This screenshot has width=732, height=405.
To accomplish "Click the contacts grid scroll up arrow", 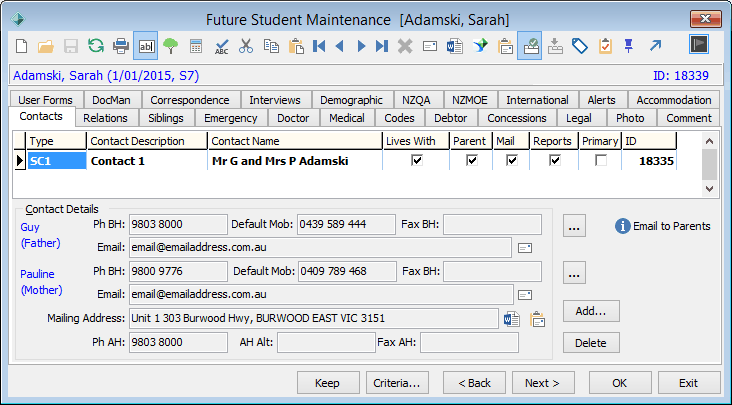I will (710, 141).
